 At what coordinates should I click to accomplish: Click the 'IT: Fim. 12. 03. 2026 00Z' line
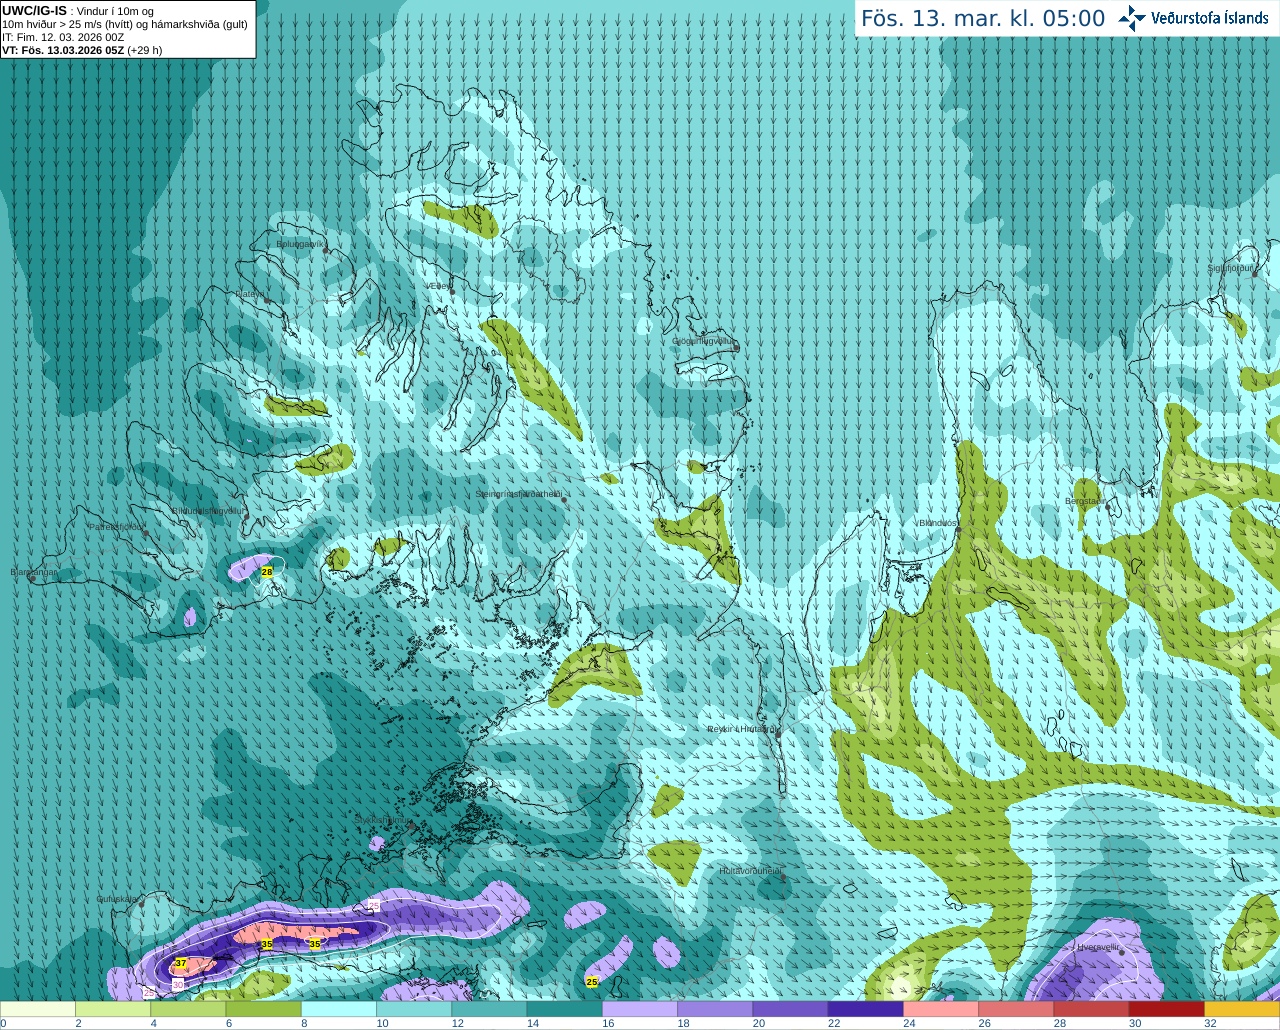[x=63, y=37]
